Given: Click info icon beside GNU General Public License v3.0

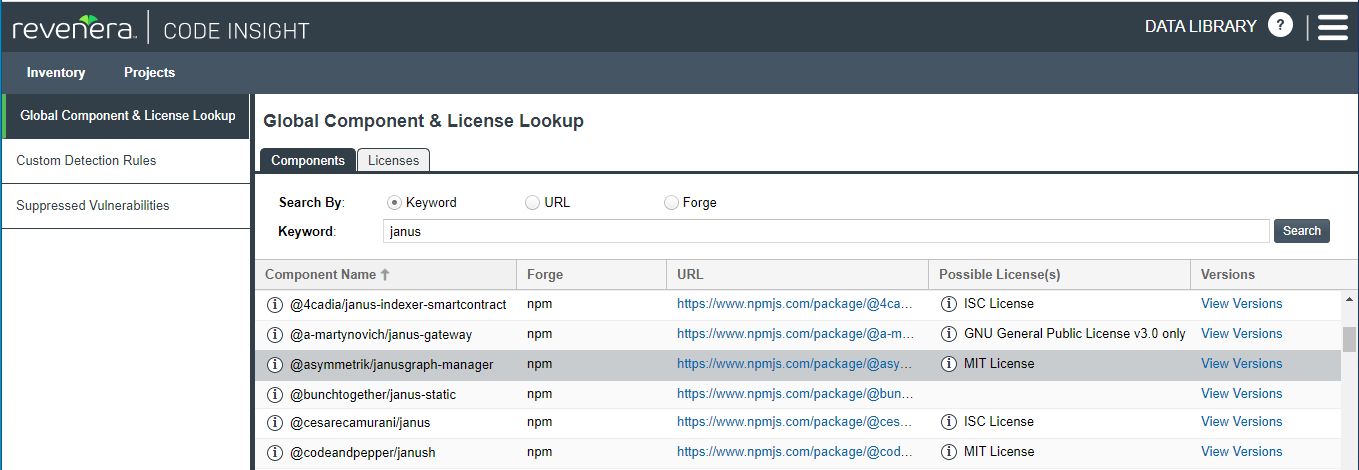Looking at the screenshot, I should tap(949, 334).
